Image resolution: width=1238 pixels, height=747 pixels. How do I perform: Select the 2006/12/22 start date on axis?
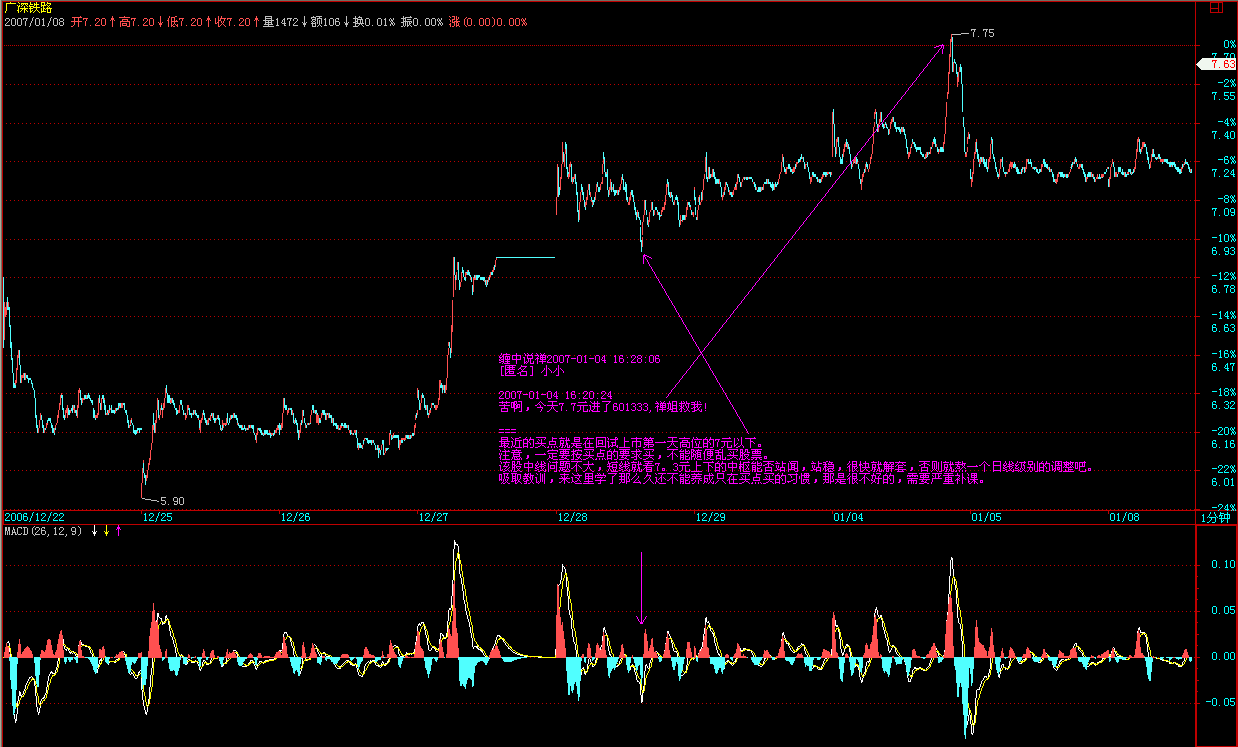click(x=34, y=518)
